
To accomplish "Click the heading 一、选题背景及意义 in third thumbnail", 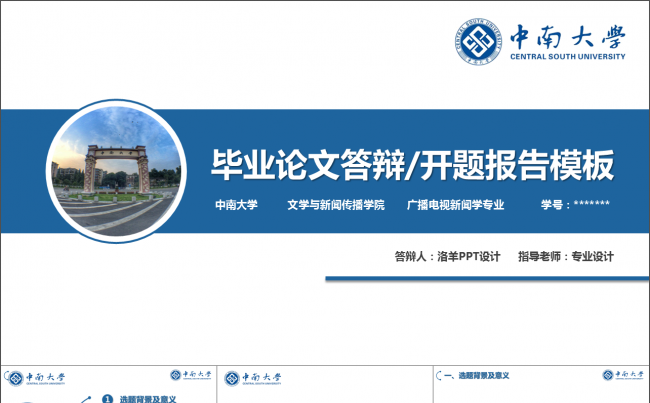I will [x=476, y=376].
